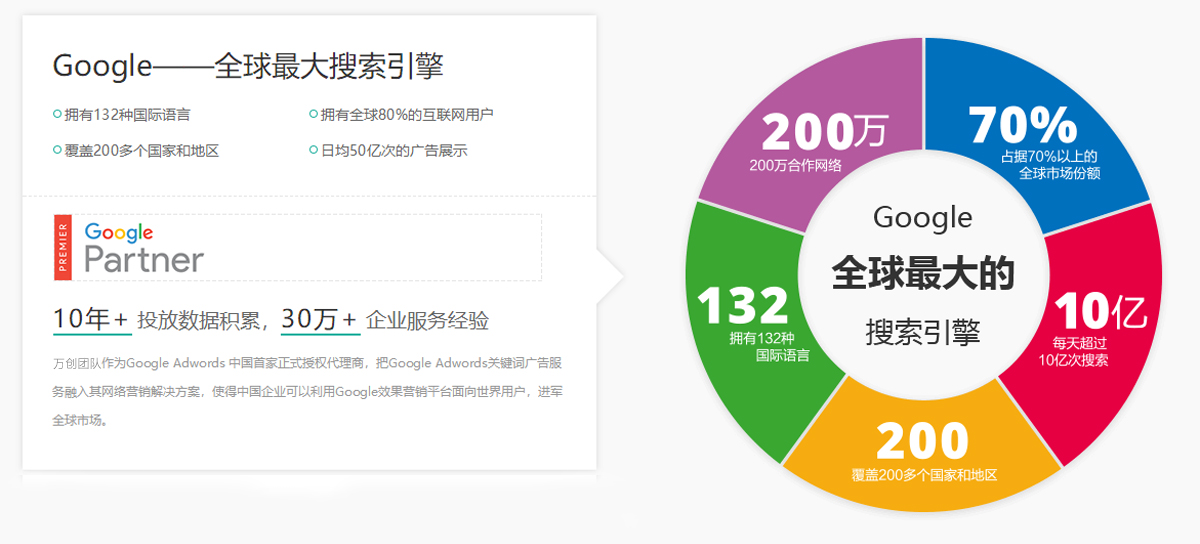Click the underlined 10年+ statistic

[91, 319]
